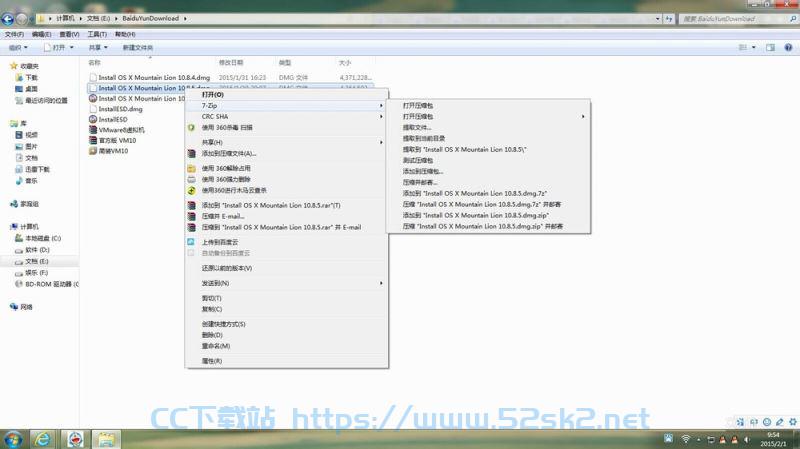The width and height of the screenshot is (800, 449).
Task: Open the 文件(F) menu
Action: [14, 34]
